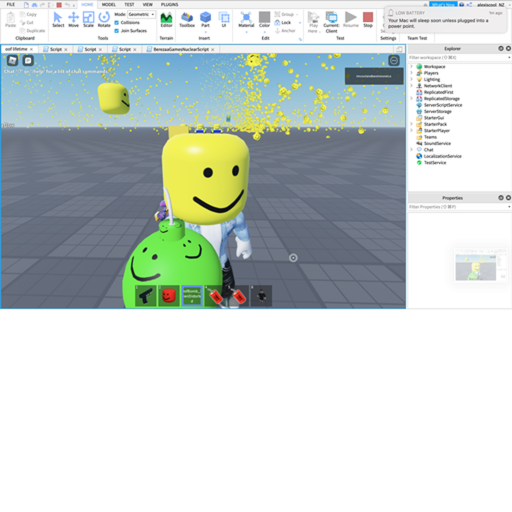Image resolution: width=512 pixels, height=512 pixels.
Task: Click the Cut clipboard button
Action: point(27,23)
